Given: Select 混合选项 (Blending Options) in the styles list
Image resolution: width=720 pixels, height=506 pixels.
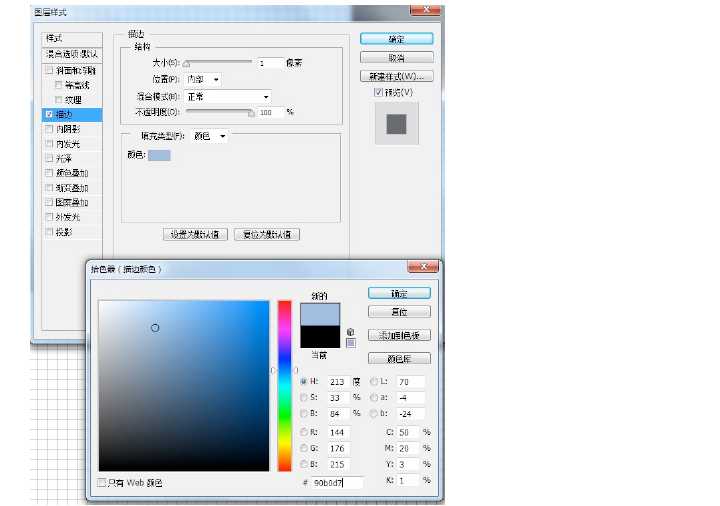Looking at the screenshot, I should click(x=71, y=54).
